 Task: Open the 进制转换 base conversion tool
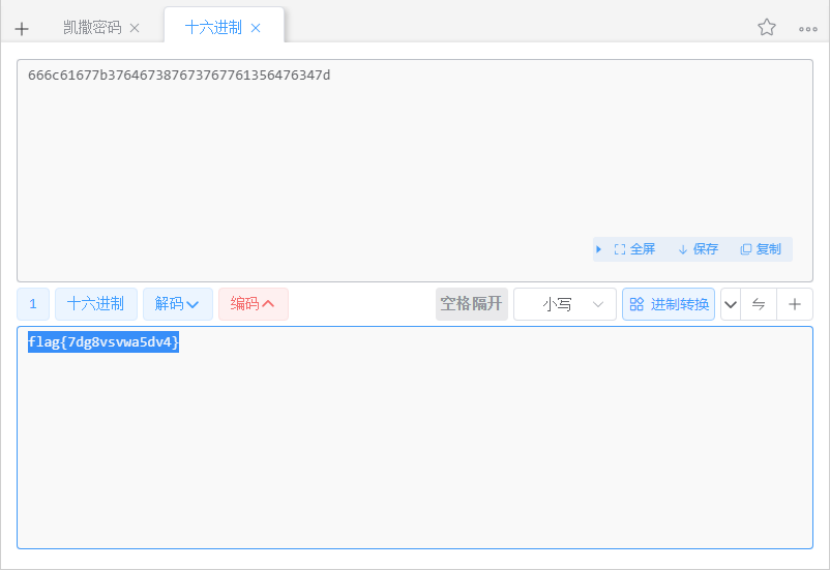coord(668,304)
